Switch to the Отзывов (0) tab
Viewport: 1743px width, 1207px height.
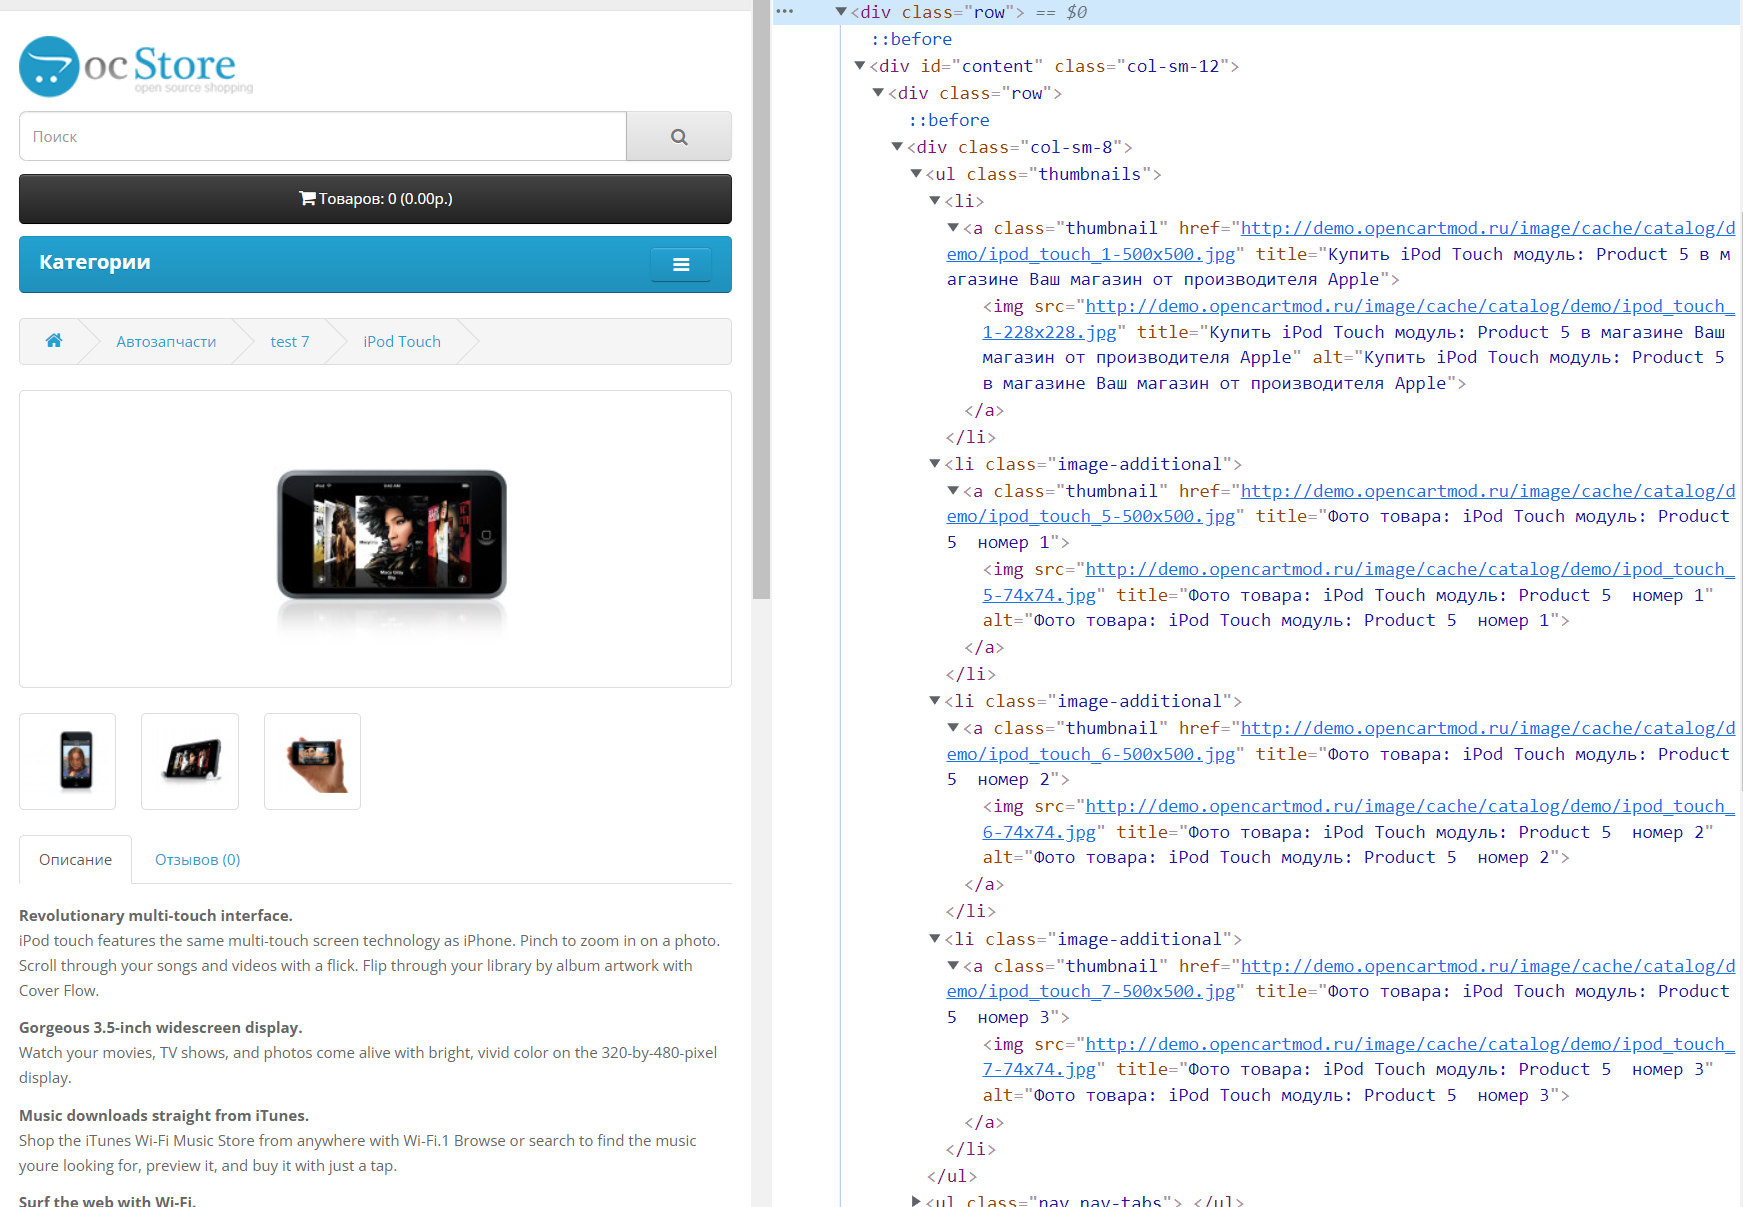(197, 860)
